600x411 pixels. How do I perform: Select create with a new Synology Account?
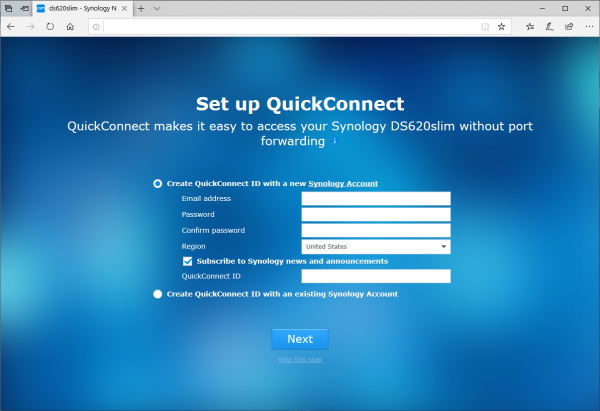(158, 184)
